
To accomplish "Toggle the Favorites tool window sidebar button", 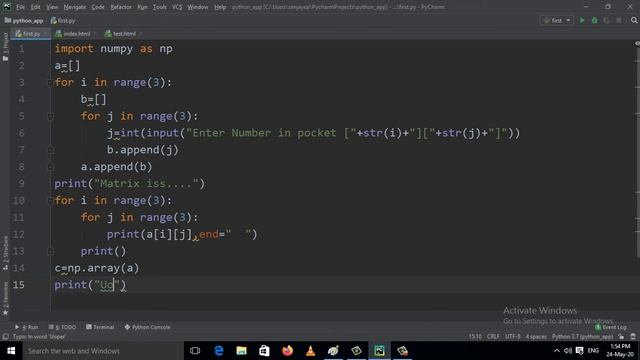I will [x=5, y=298].
